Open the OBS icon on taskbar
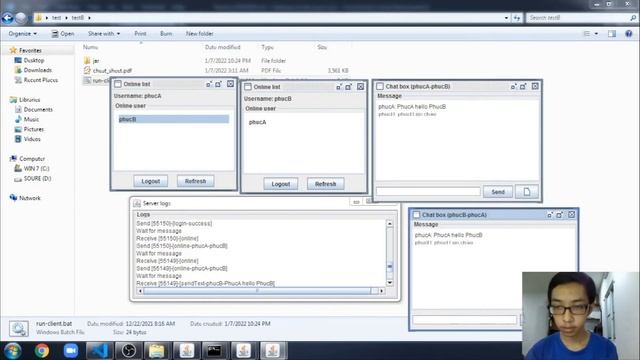The width and height of the screenshot is (640, 360). click(128, 351)
